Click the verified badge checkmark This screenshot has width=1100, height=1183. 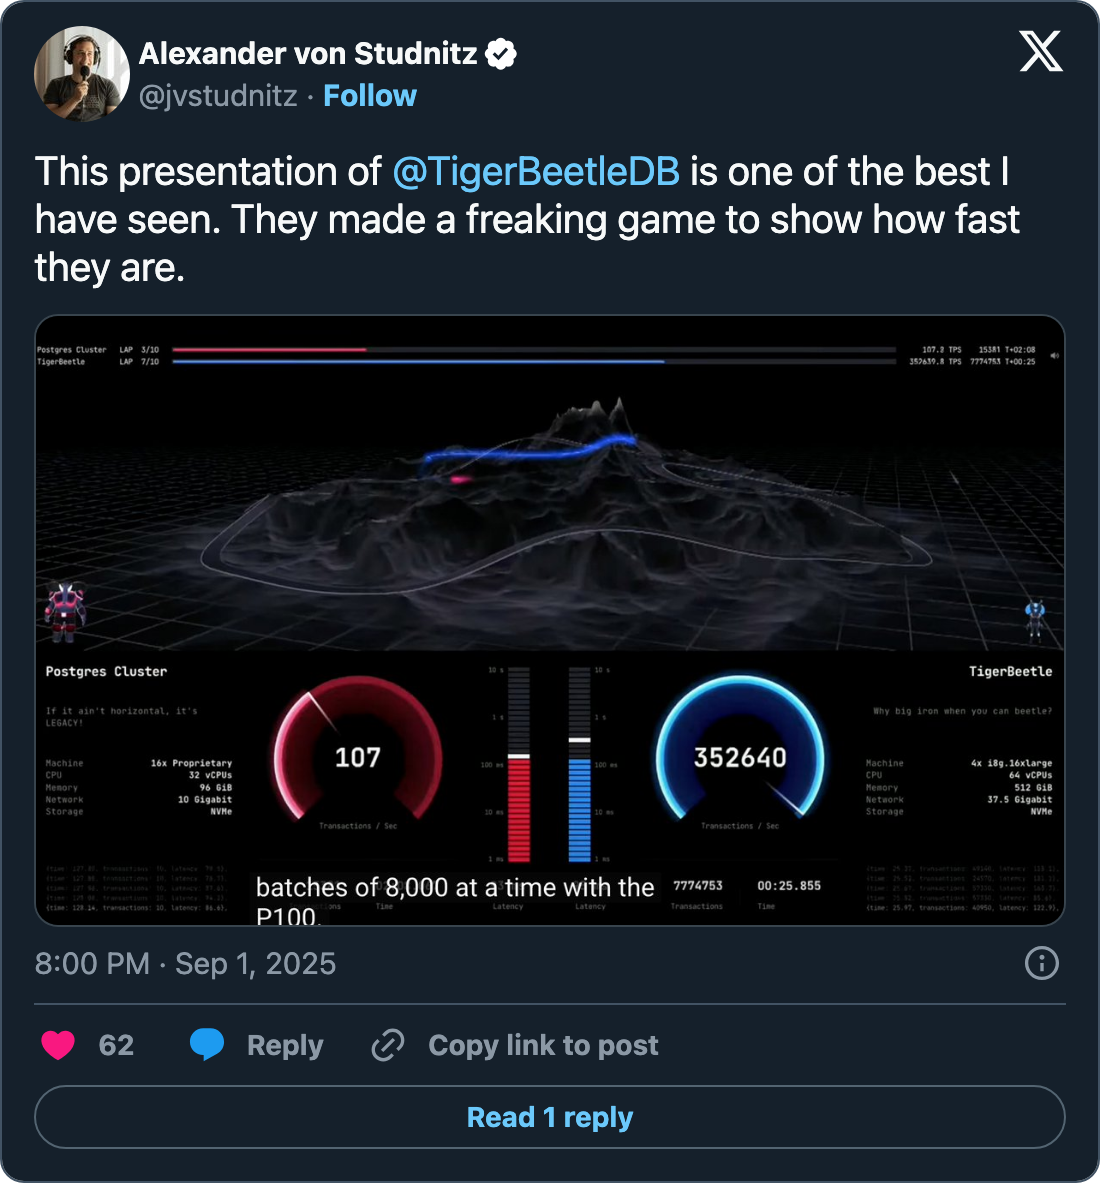pyautogui.click(x=501, y=54)
